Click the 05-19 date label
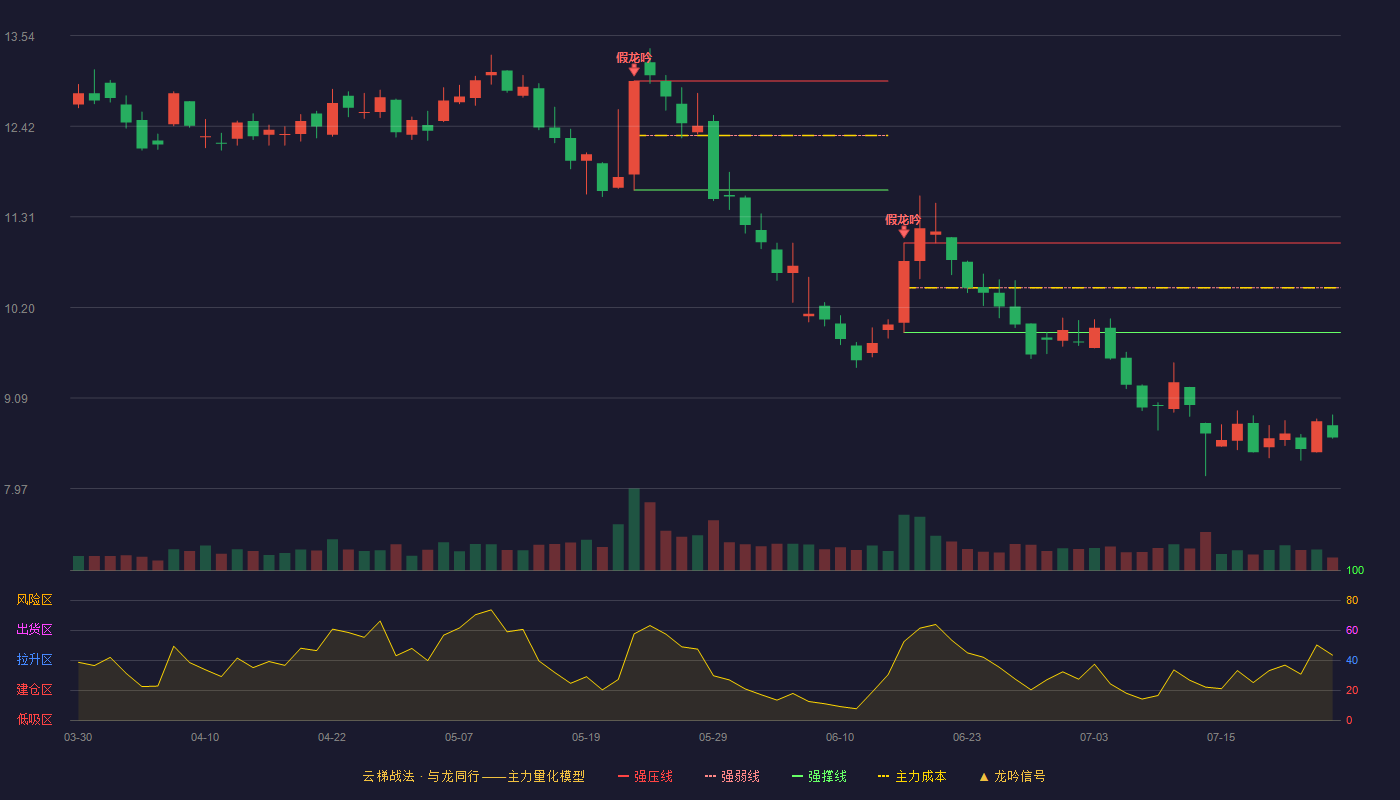Viewport: 1400px width, 800px height. 586,737
